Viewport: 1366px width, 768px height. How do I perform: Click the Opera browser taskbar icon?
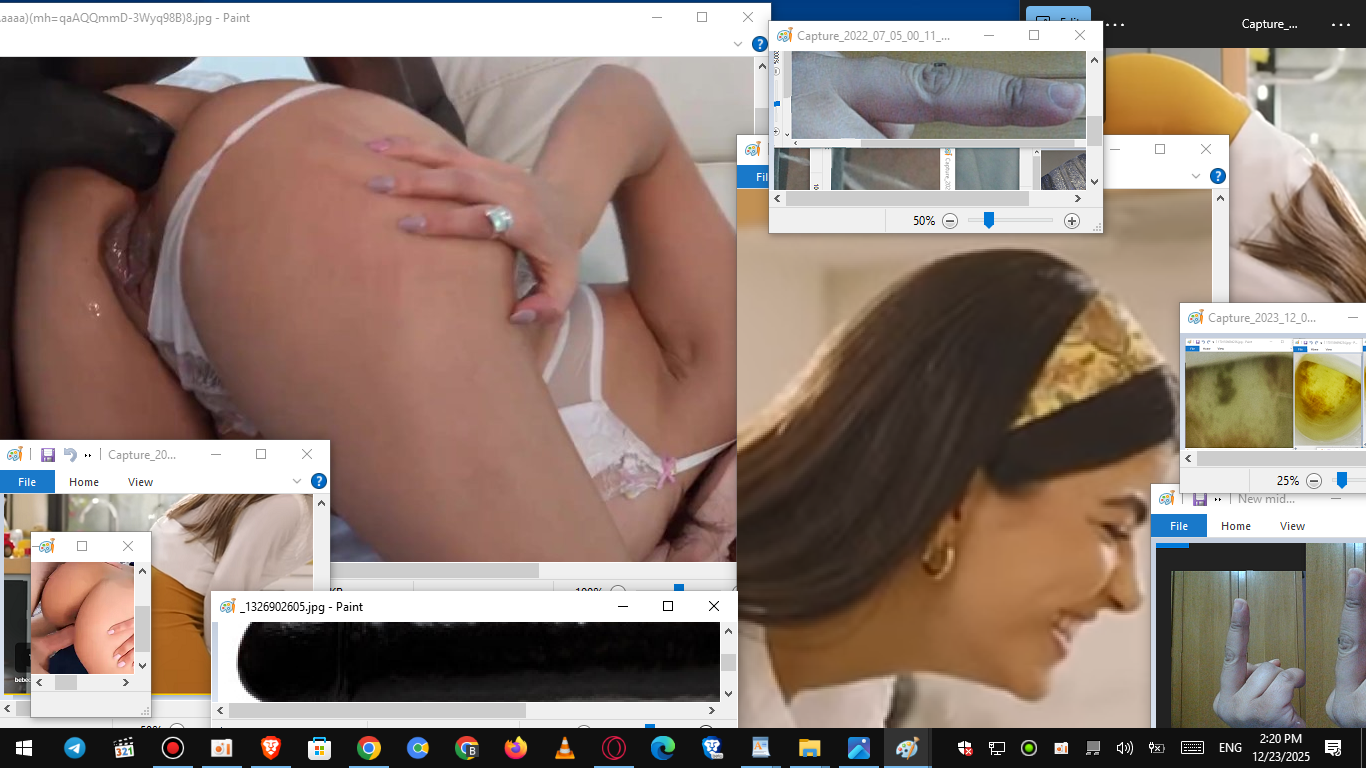614,748
